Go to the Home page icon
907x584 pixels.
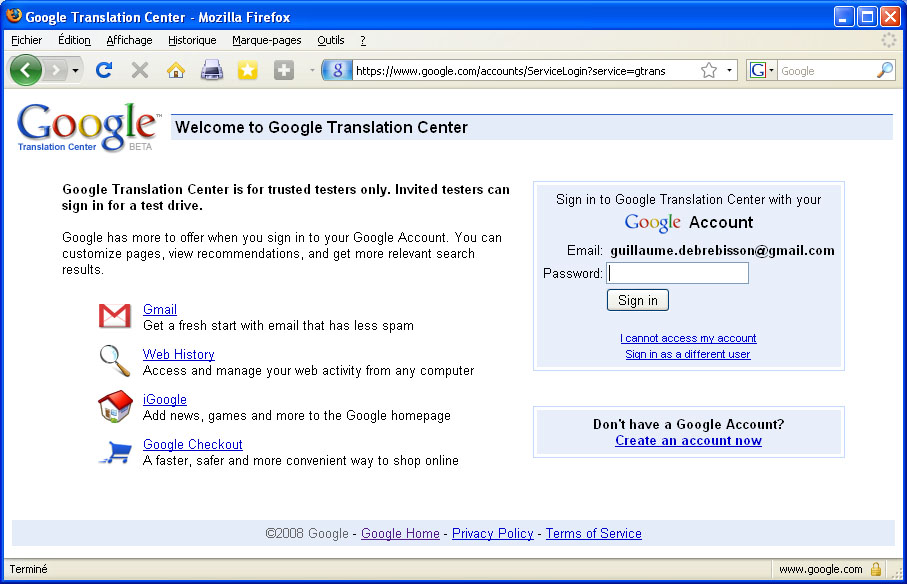pos(176,71)
